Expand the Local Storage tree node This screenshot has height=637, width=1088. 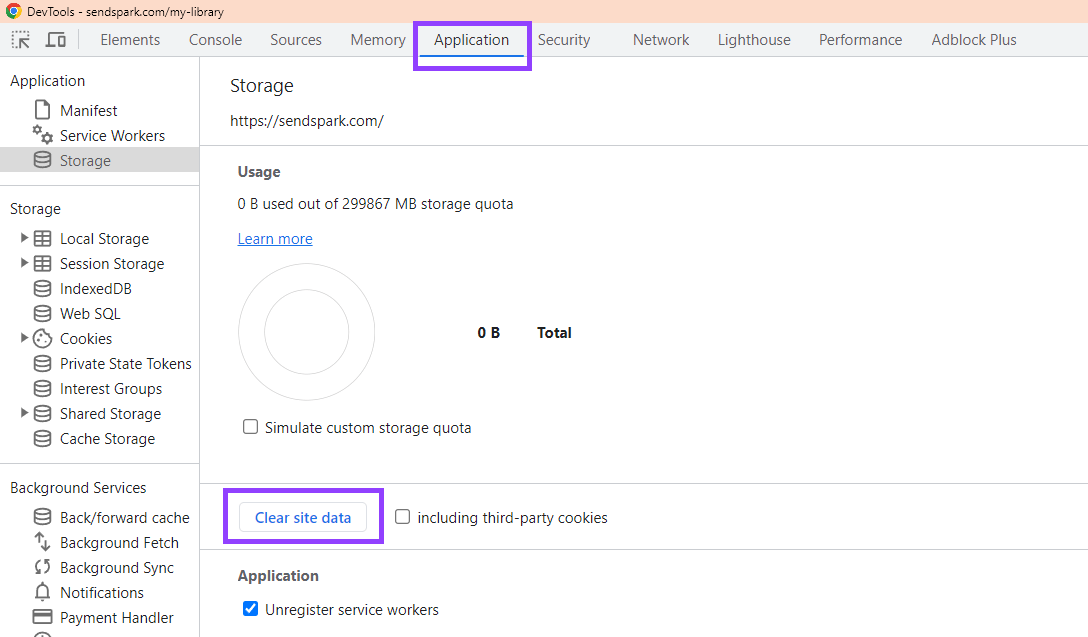pyautogui.click(x=24, y=238)
